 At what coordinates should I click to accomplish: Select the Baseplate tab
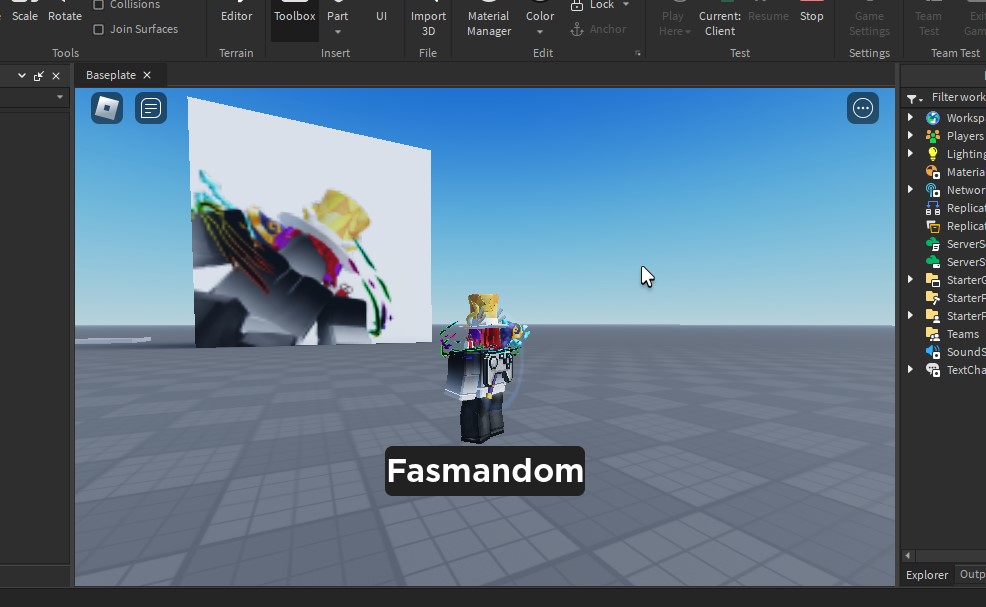[112, 74]
